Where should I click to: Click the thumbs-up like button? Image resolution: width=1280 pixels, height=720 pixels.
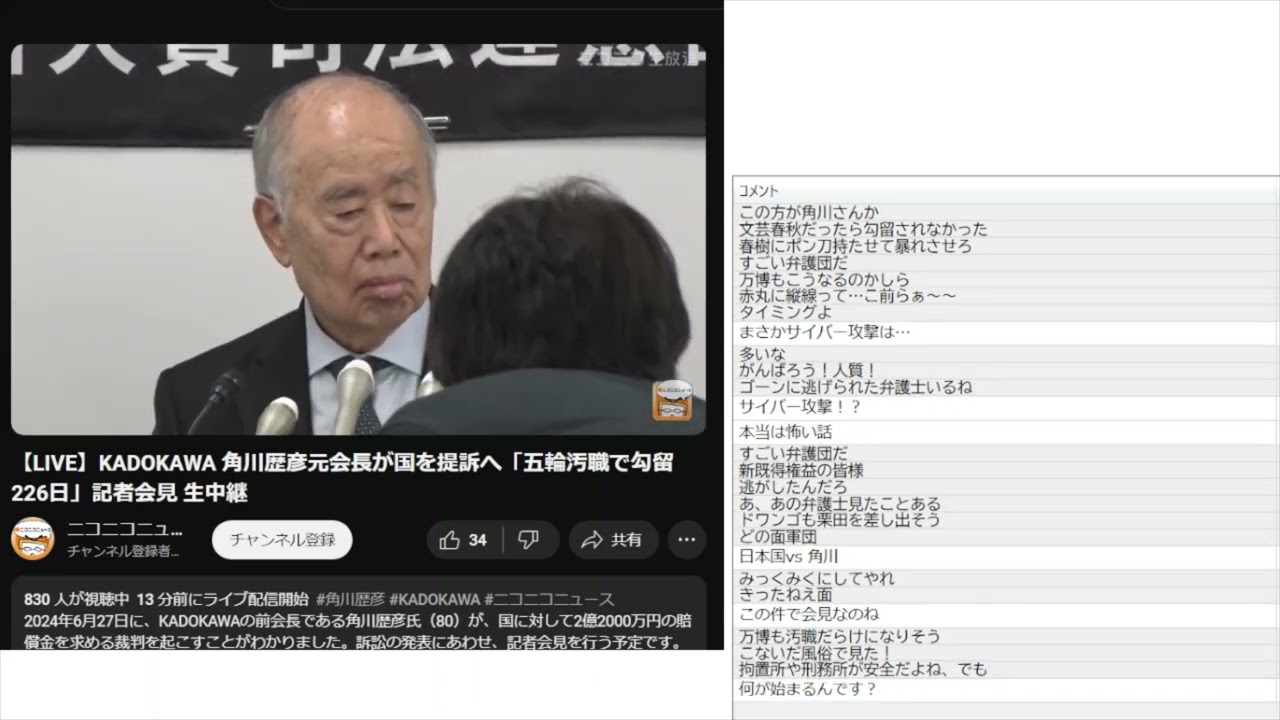tap(464, 540)
